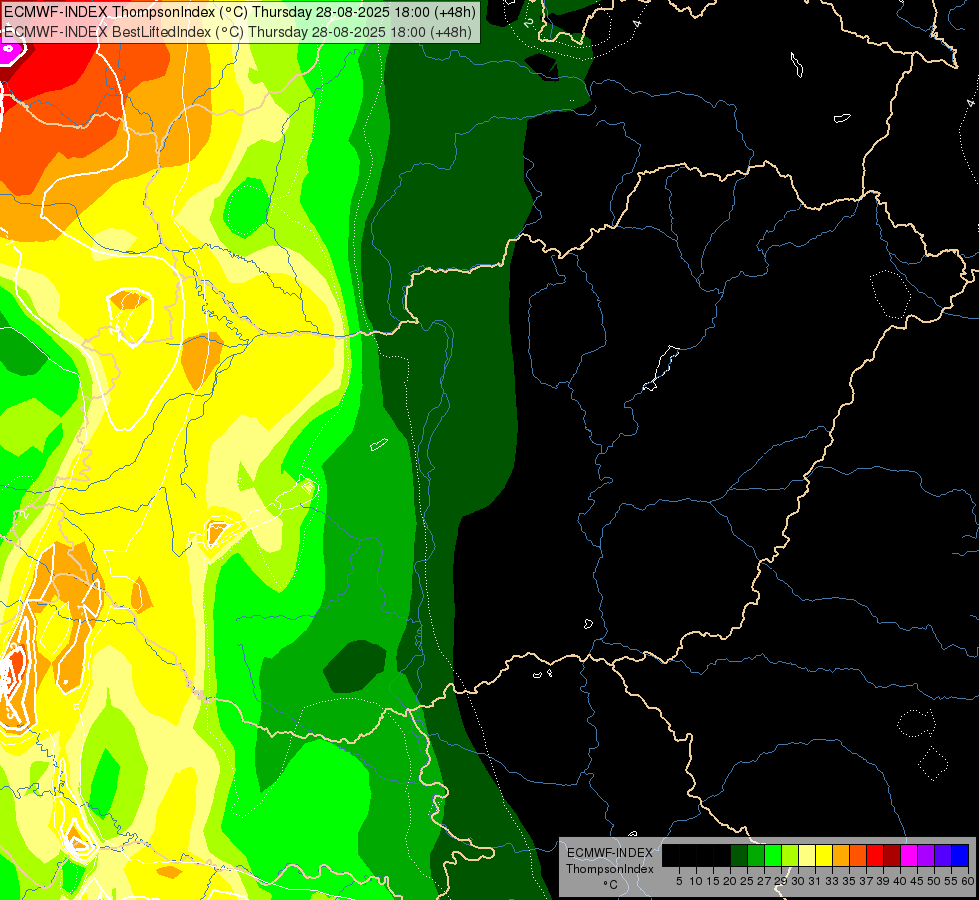Click the BestLiftedIndex header line at top

[x=239, y=32]
